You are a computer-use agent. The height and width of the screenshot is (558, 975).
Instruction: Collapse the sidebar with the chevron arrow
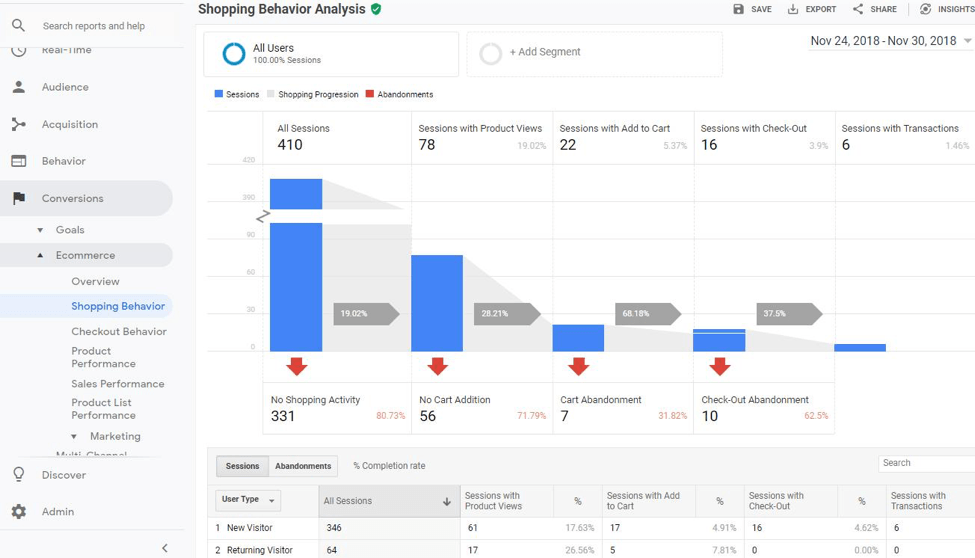[x=165, y=548]
